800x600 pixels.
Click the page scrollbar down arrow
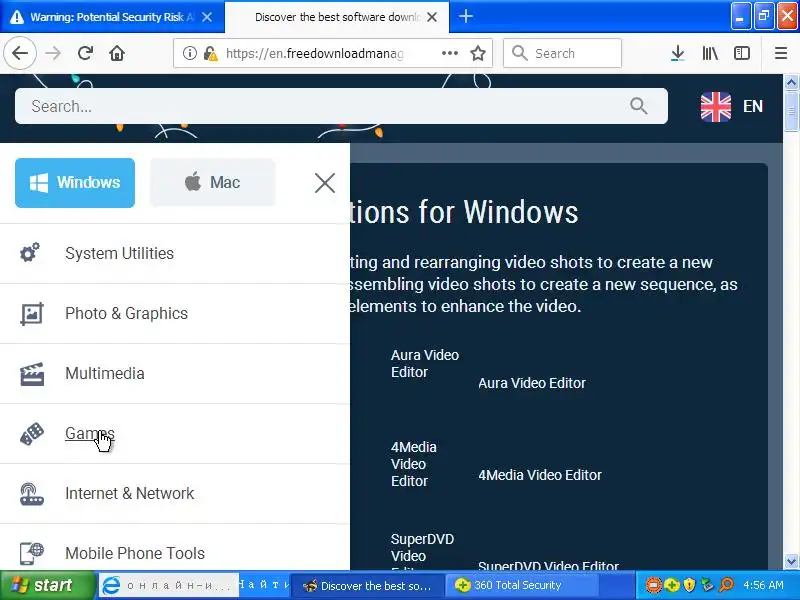791,562
